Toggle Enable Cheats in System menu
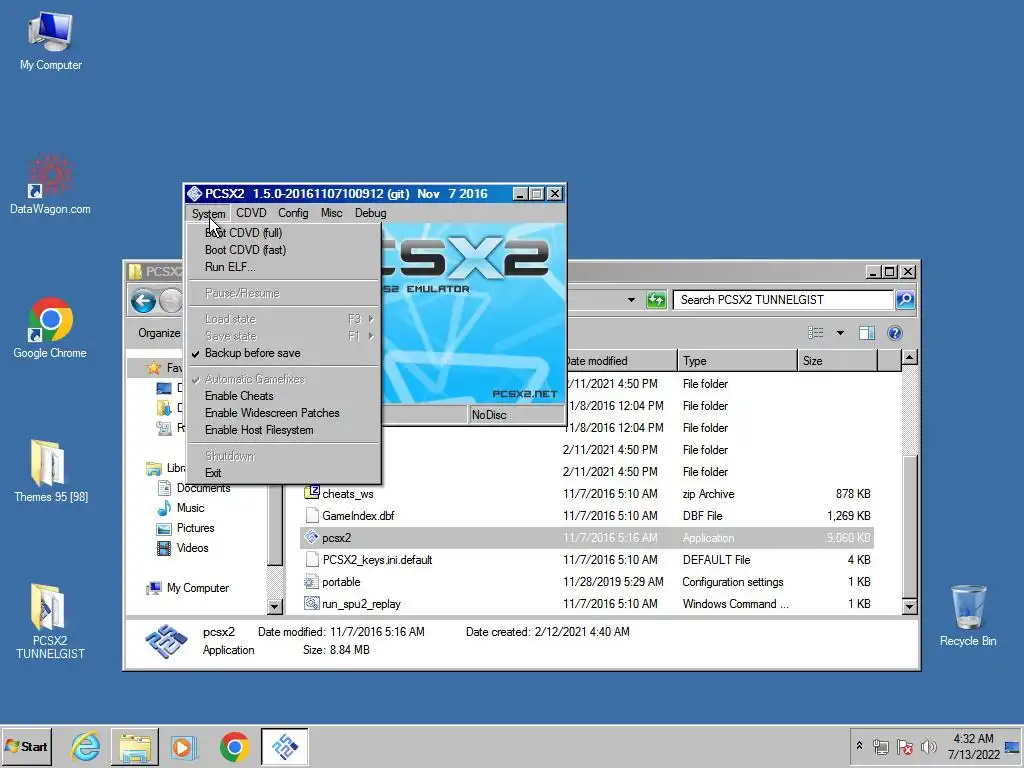The width and height of the screenshot is (1024, 768). tap(283, 396)
